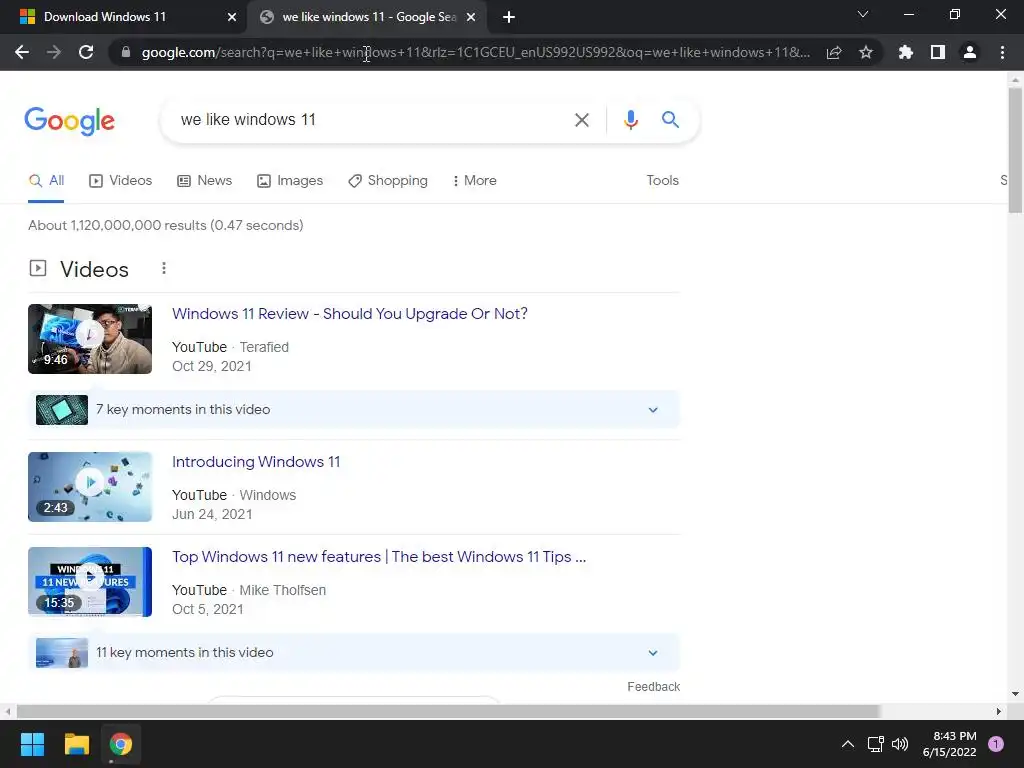
Task: Open Google logo home link
Action: point(69,121)
